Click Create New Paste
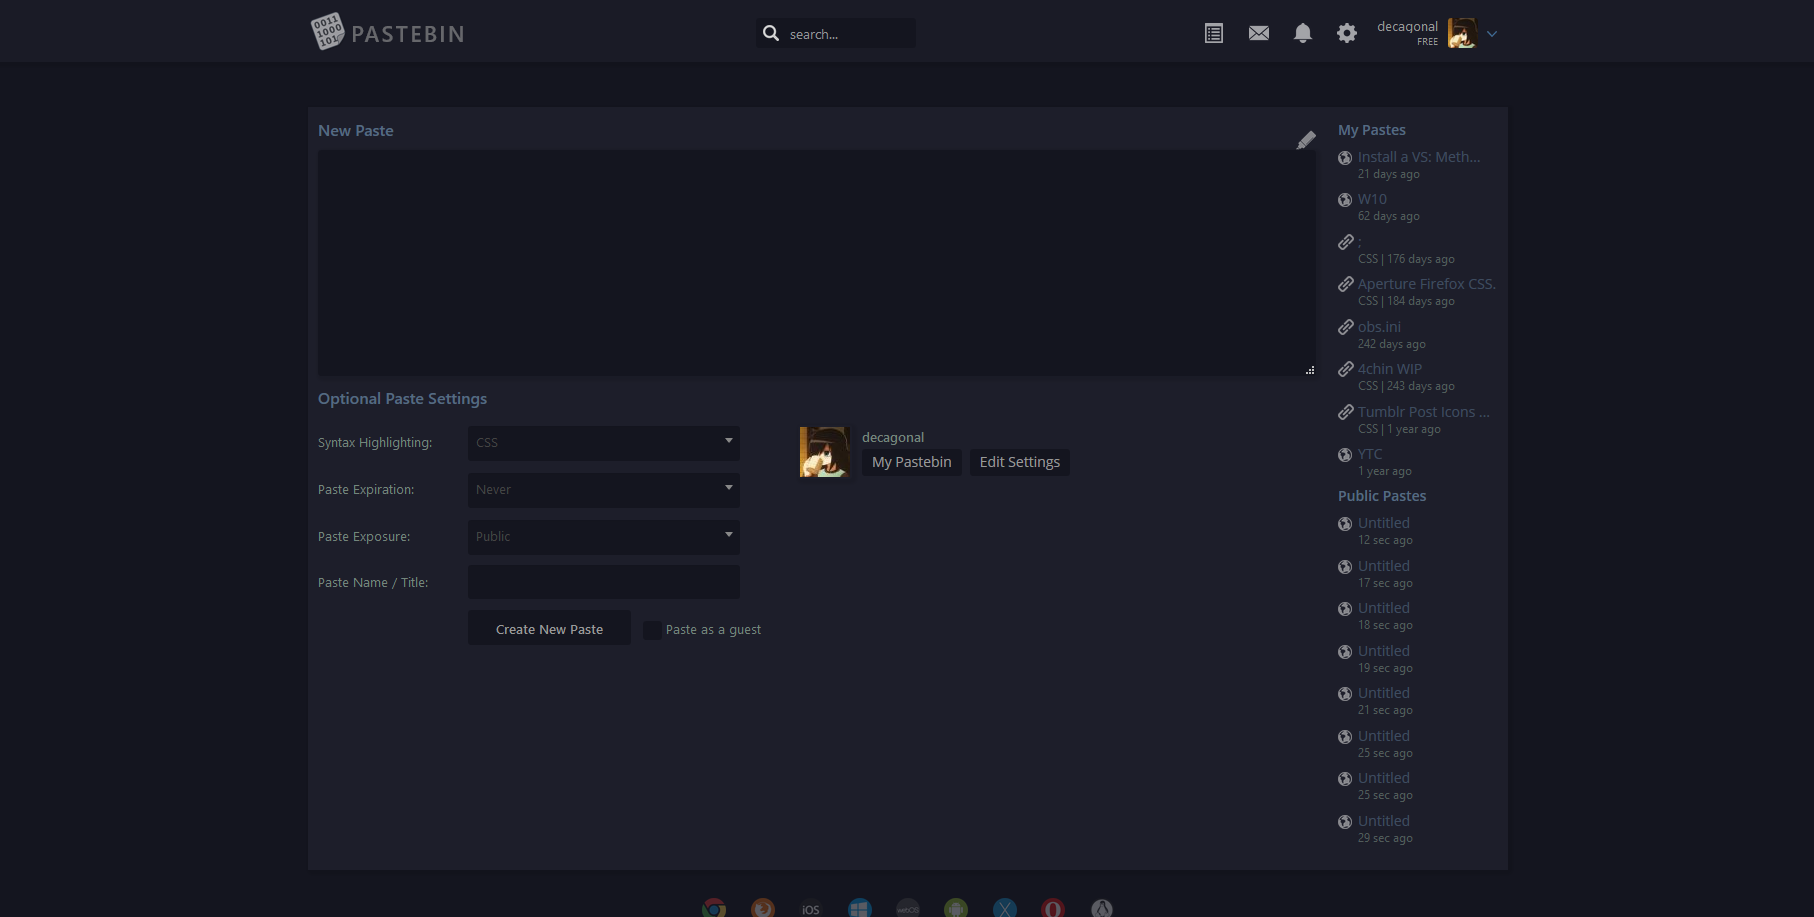Viewport: 1814px width, 917px height. [548, 628]
